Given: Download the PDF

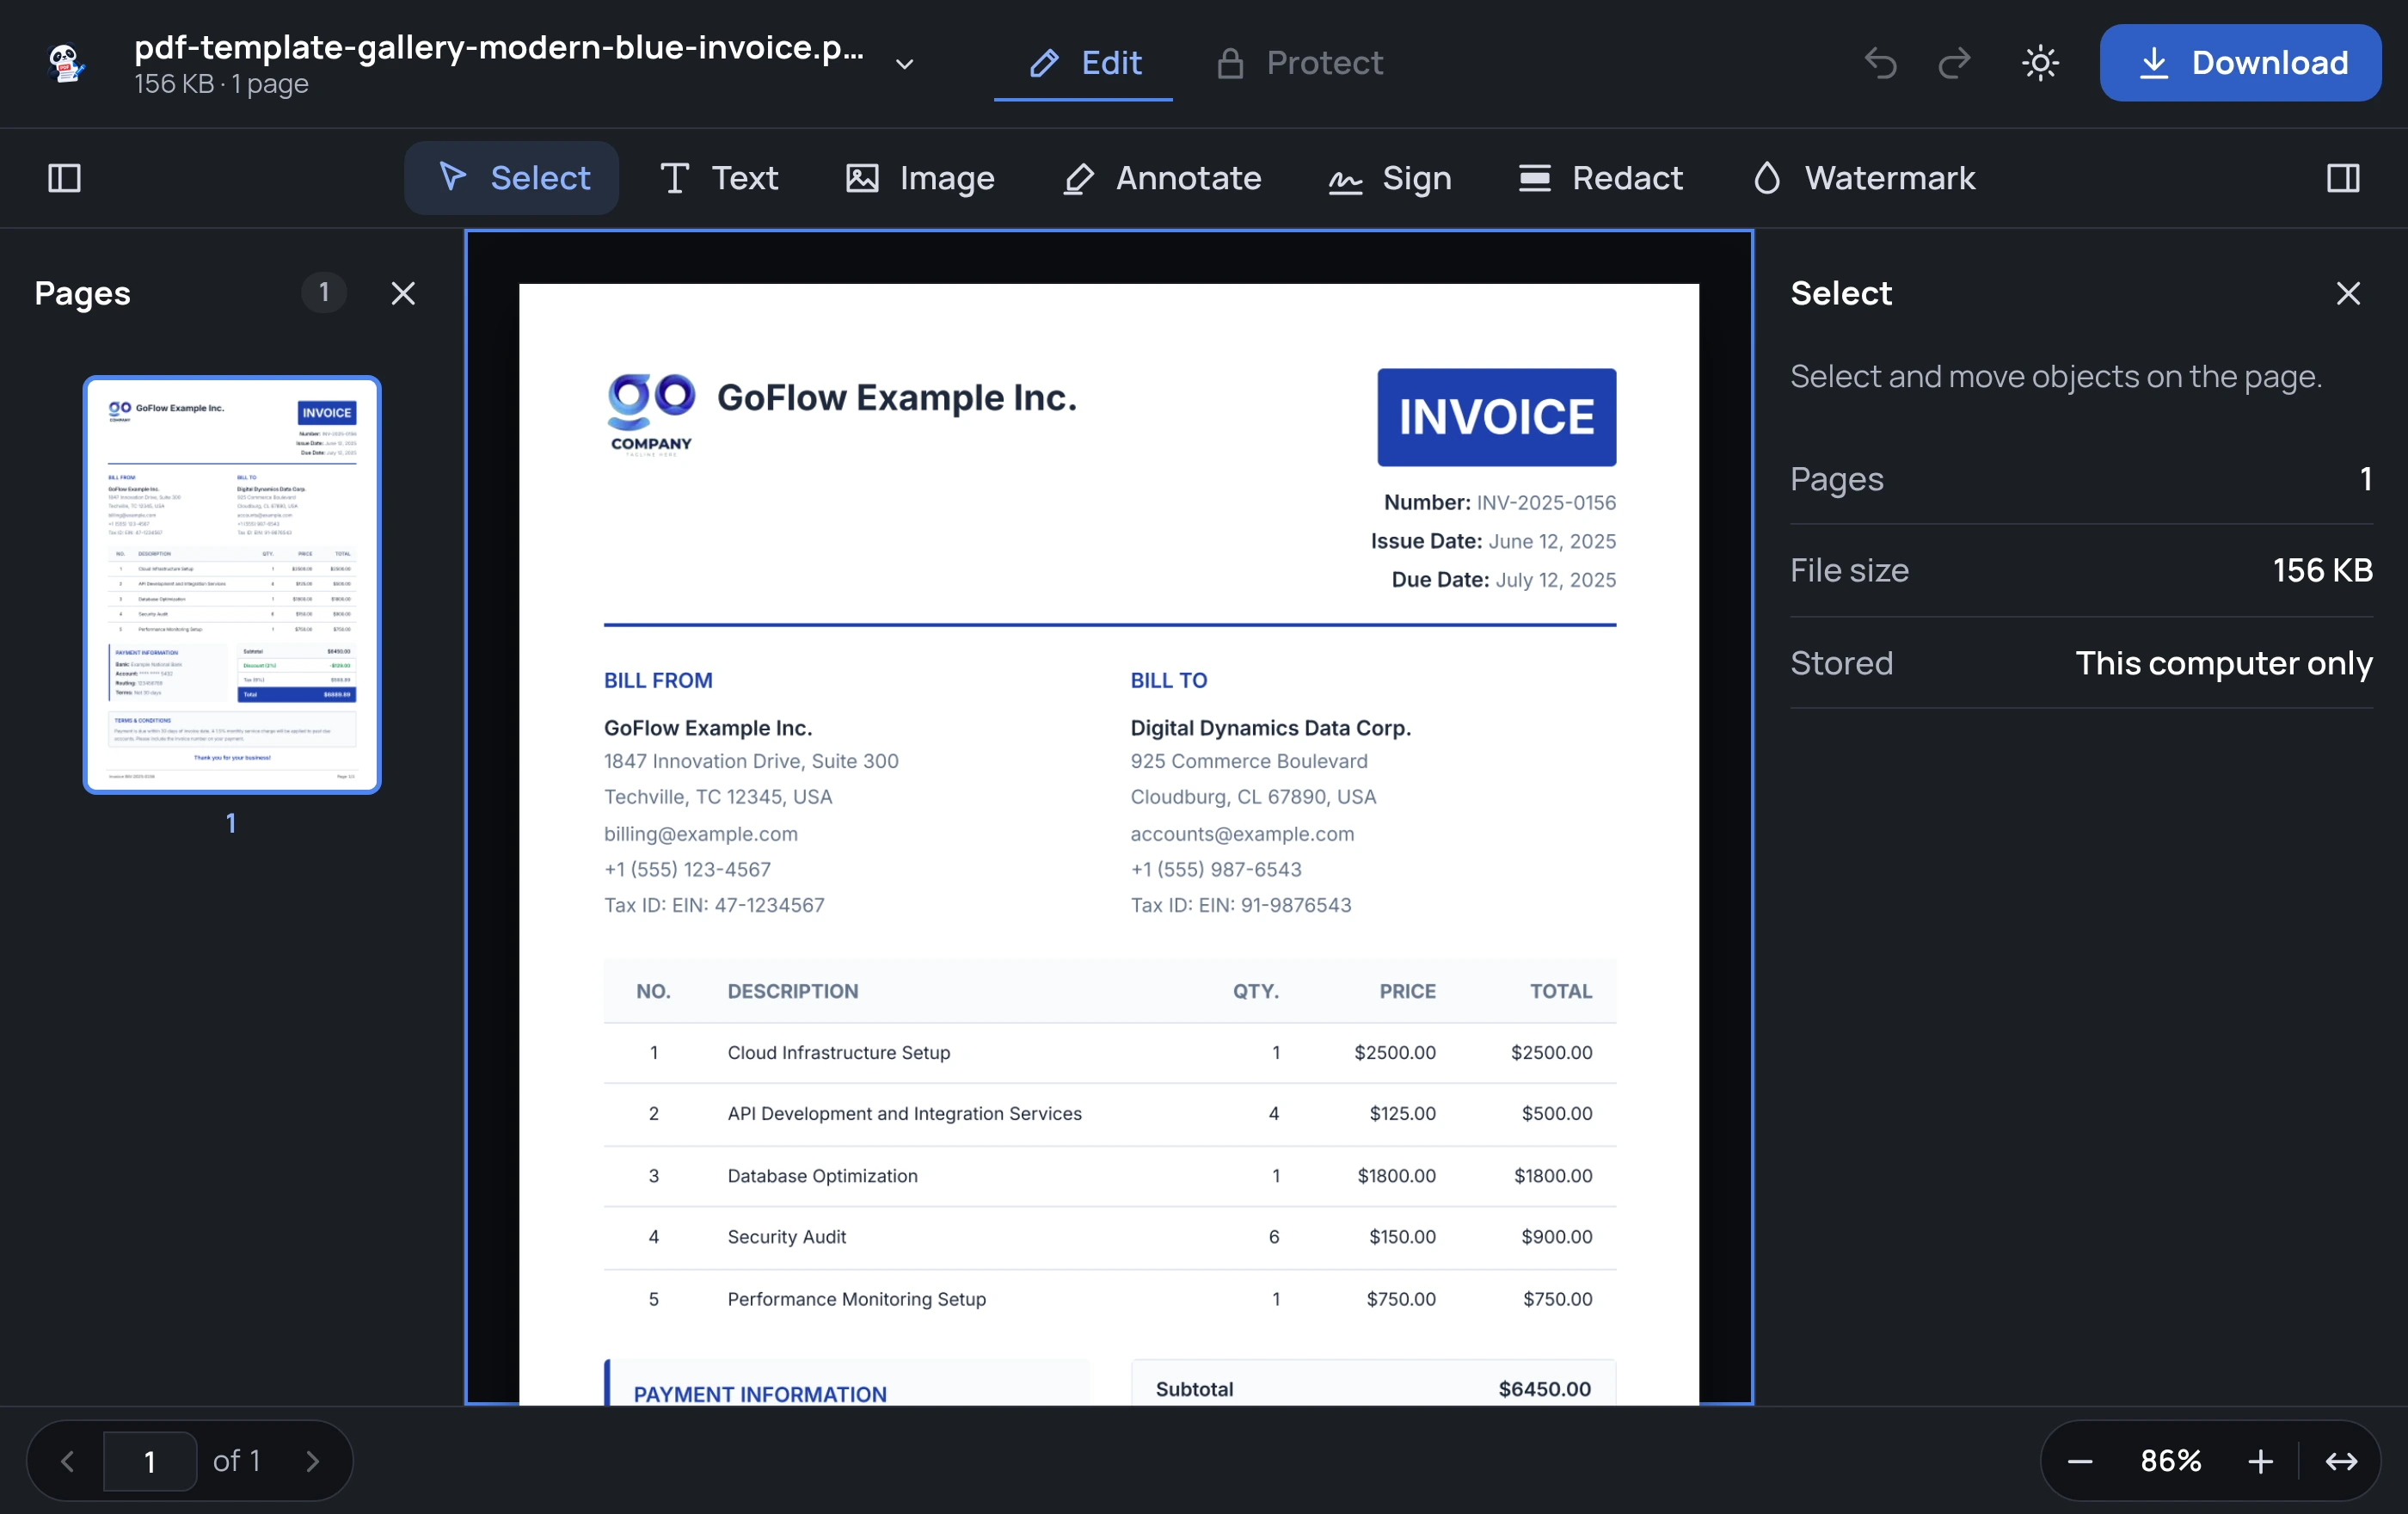Looking at the screenshot, I should [x=2240, y=63].
